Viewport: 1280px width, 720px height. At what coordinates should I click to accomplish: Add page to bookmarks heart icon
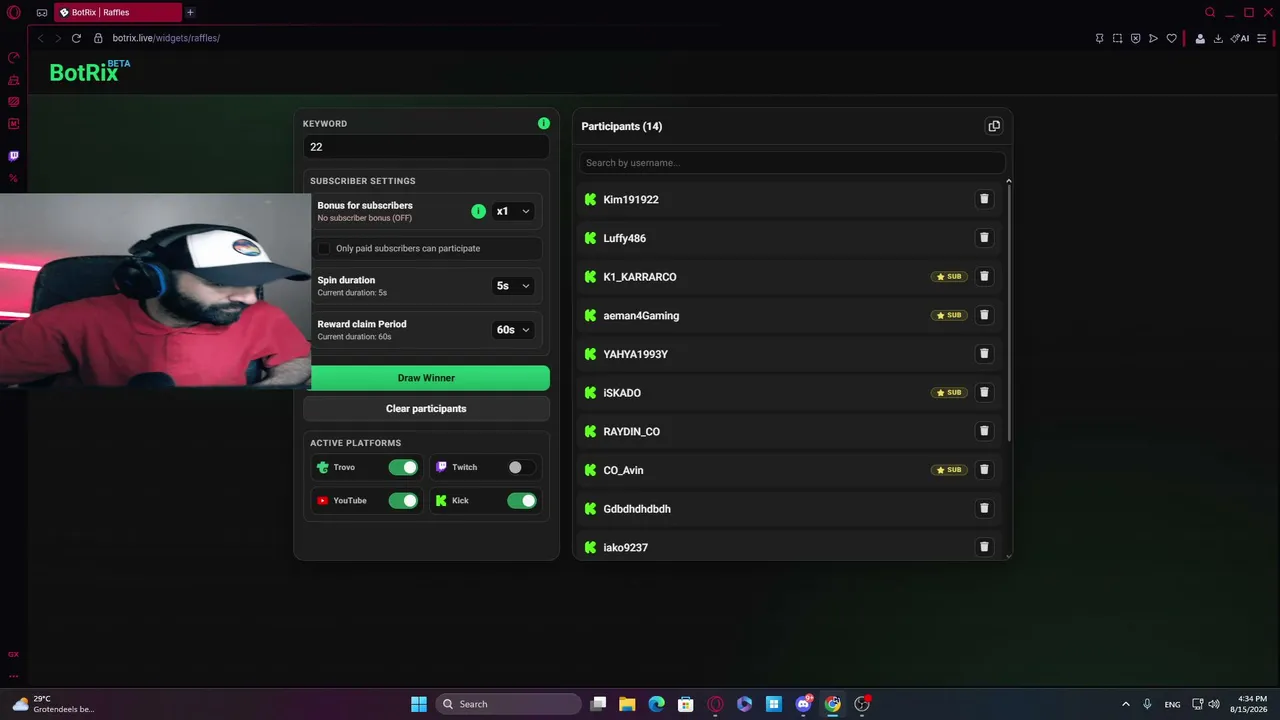(x=1171, y=38)
